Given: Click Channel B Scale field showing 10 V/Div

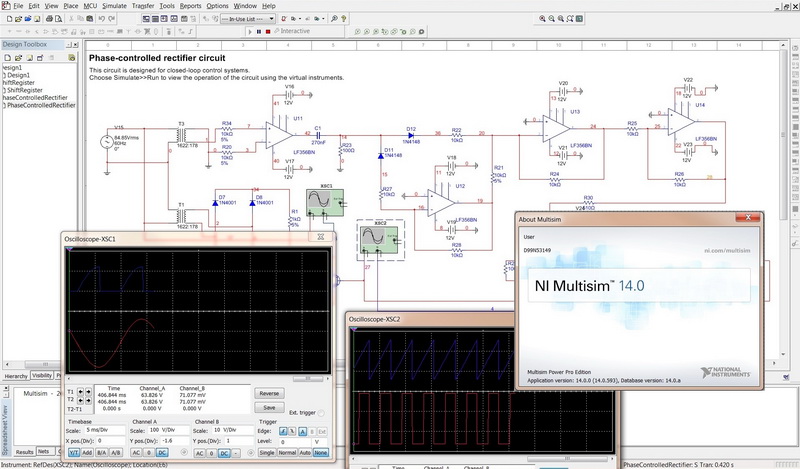Looking at the screenshot, I should tap(233, 430).
